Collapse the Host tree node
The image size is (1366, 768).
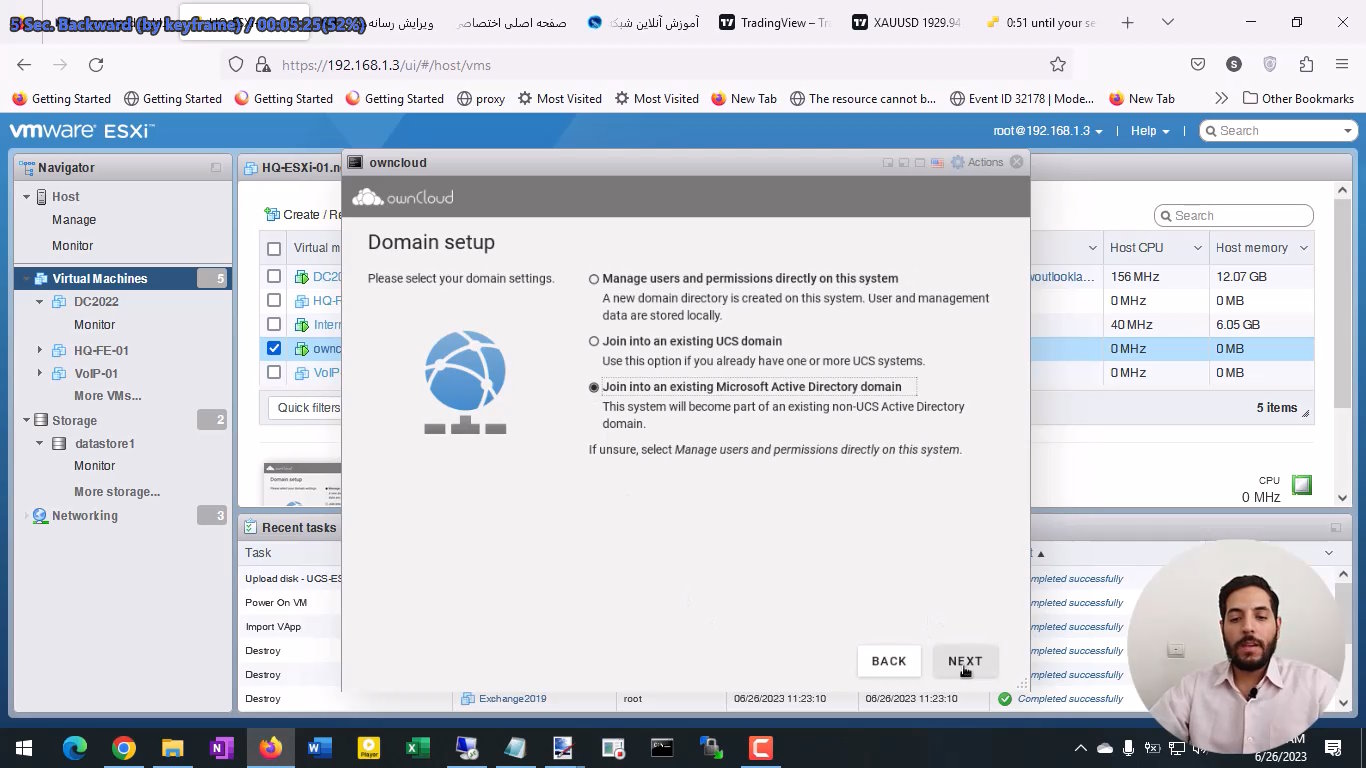click(27, 197)
